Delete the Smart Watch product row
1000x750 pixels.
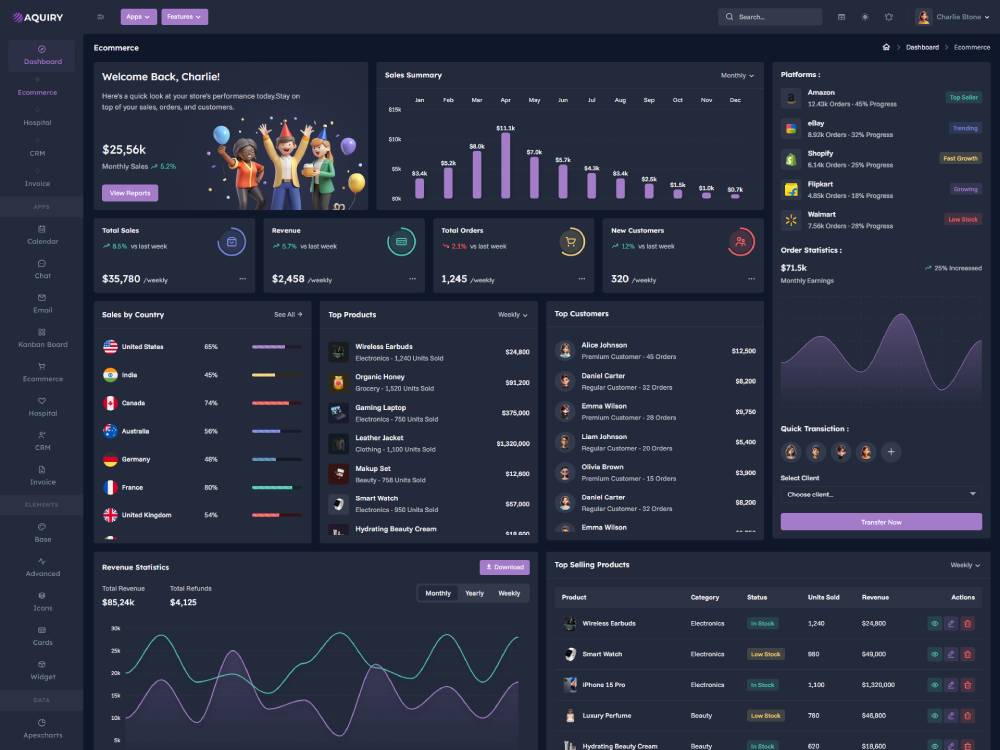tap(968, 654)
